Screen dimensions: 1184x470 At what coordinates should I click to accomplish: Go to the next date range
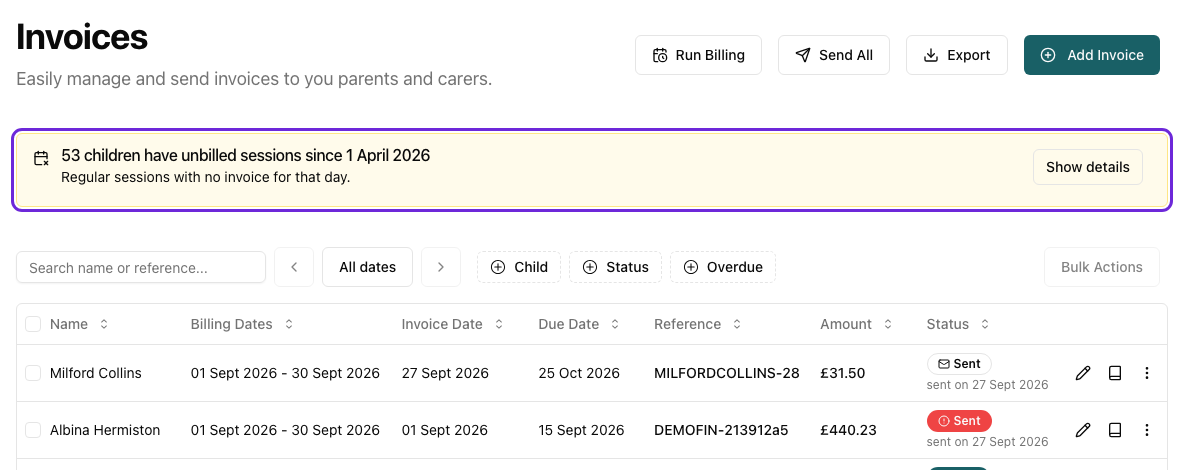tap(441, 267)
